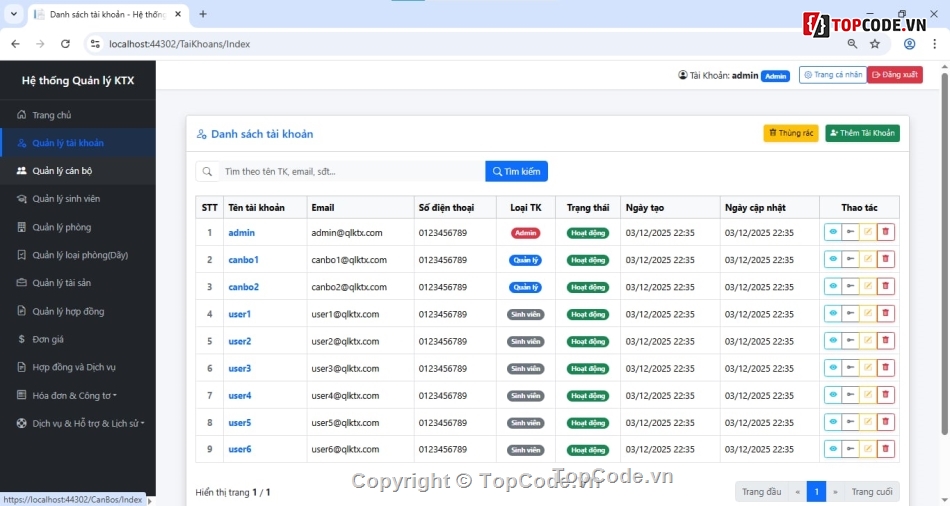Click the key icon for canbo1 account
The image size is (950, 506).
coord(850,259)
